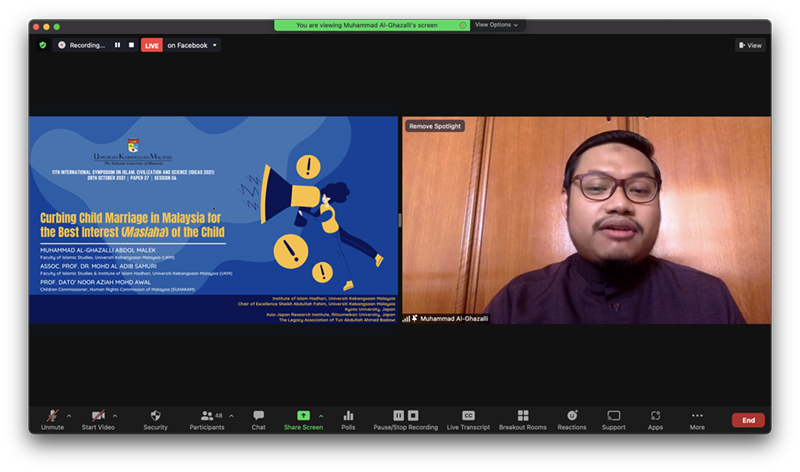The height and width of the screenshot is (472, 800).
Task: Expand the live on Facebook dropdown
Action: click(215, 45)
